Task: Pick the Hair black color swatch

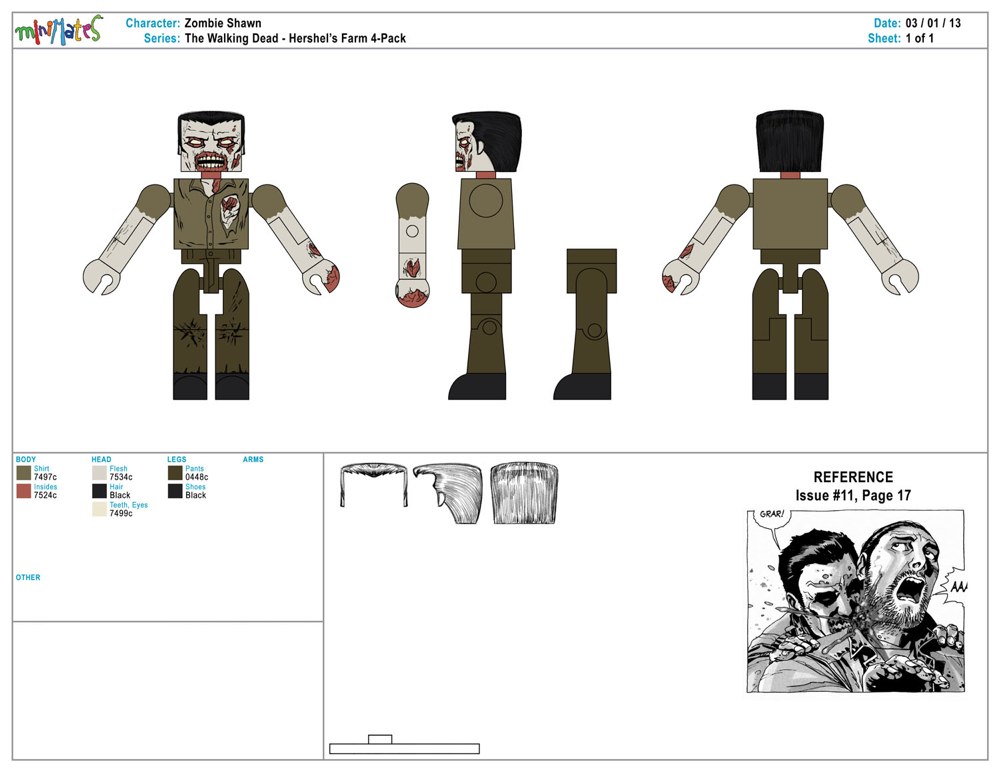Action: pyautogui.click(x=99, y=491)
